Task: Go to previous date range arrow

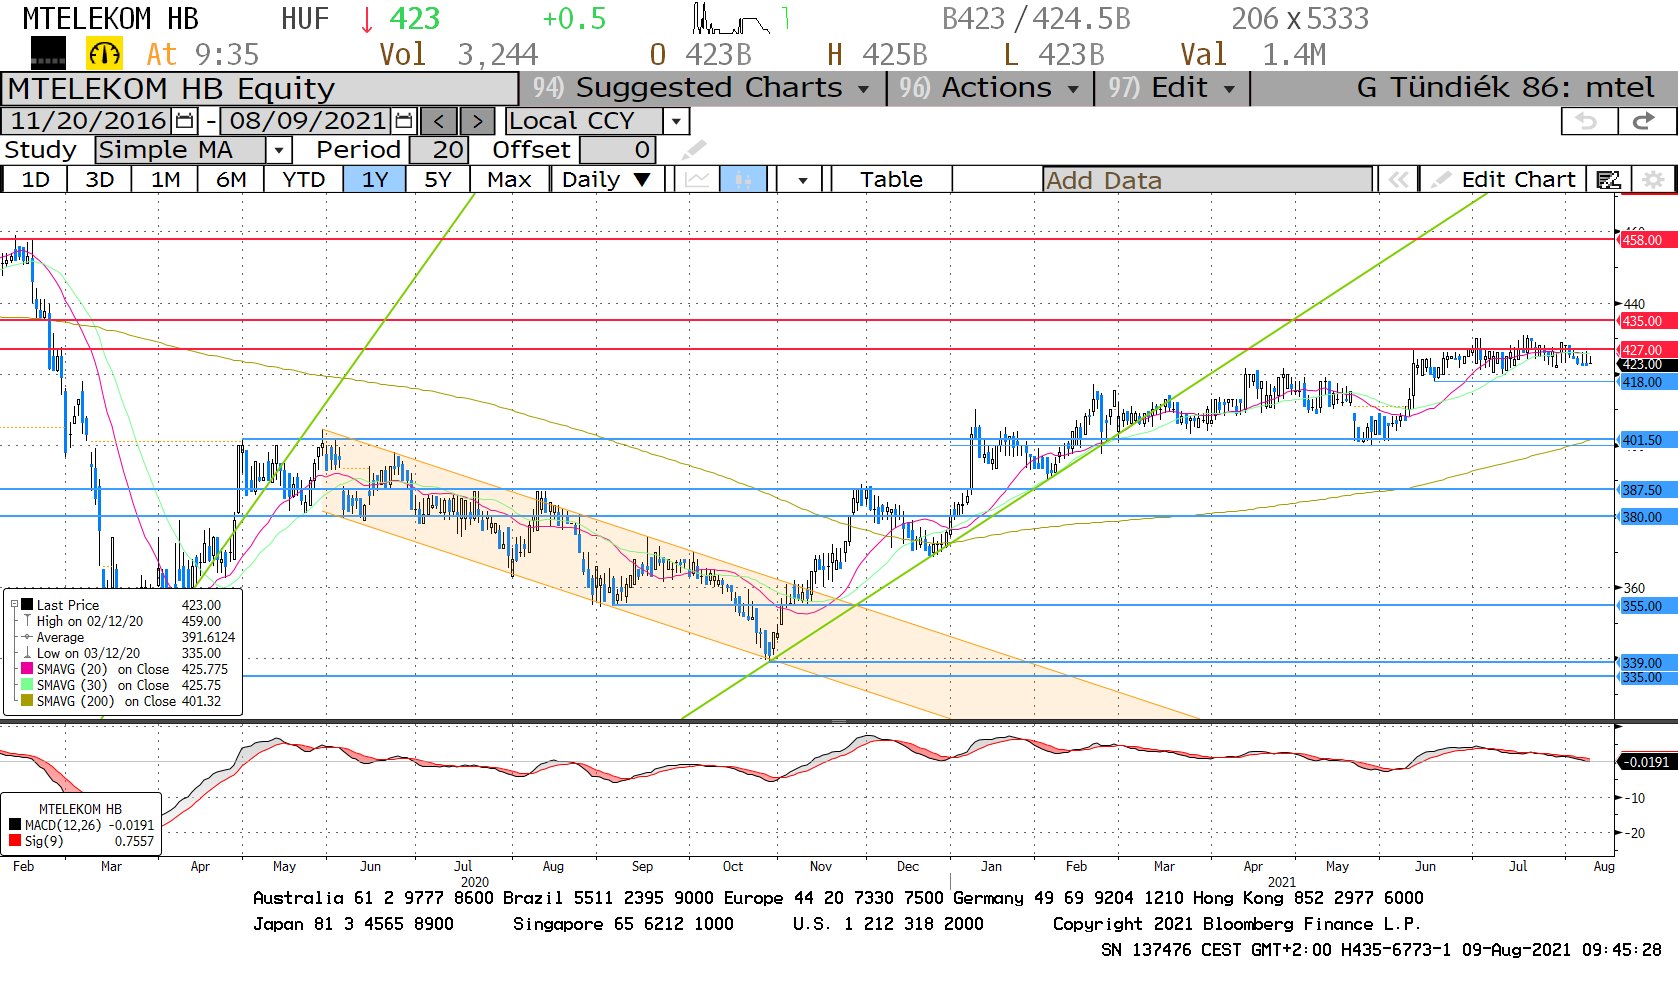Action: pyautogui.click(x=439, y=121)
